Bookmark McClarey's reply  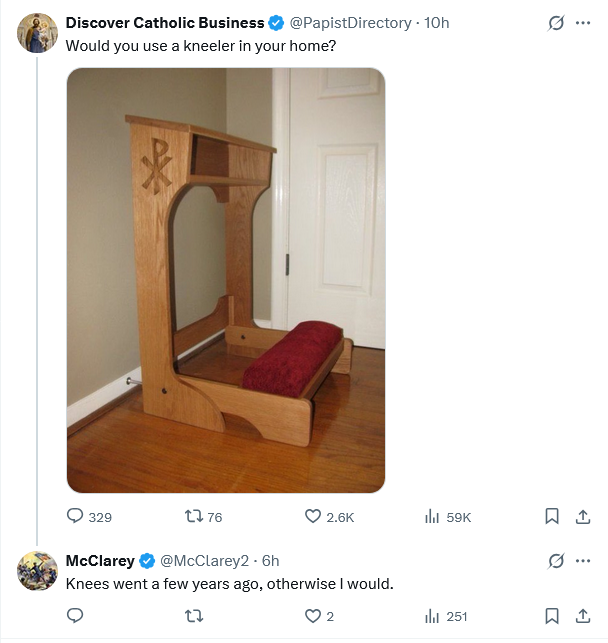click(552, 616)
